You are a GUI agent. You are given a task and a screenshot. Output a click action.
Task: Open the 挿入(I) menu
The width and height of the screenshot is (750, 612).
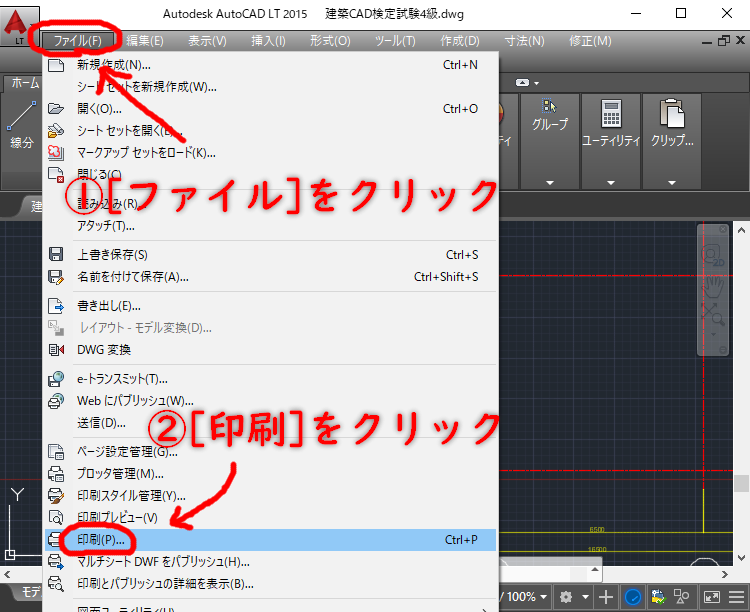tap(268, 41)
